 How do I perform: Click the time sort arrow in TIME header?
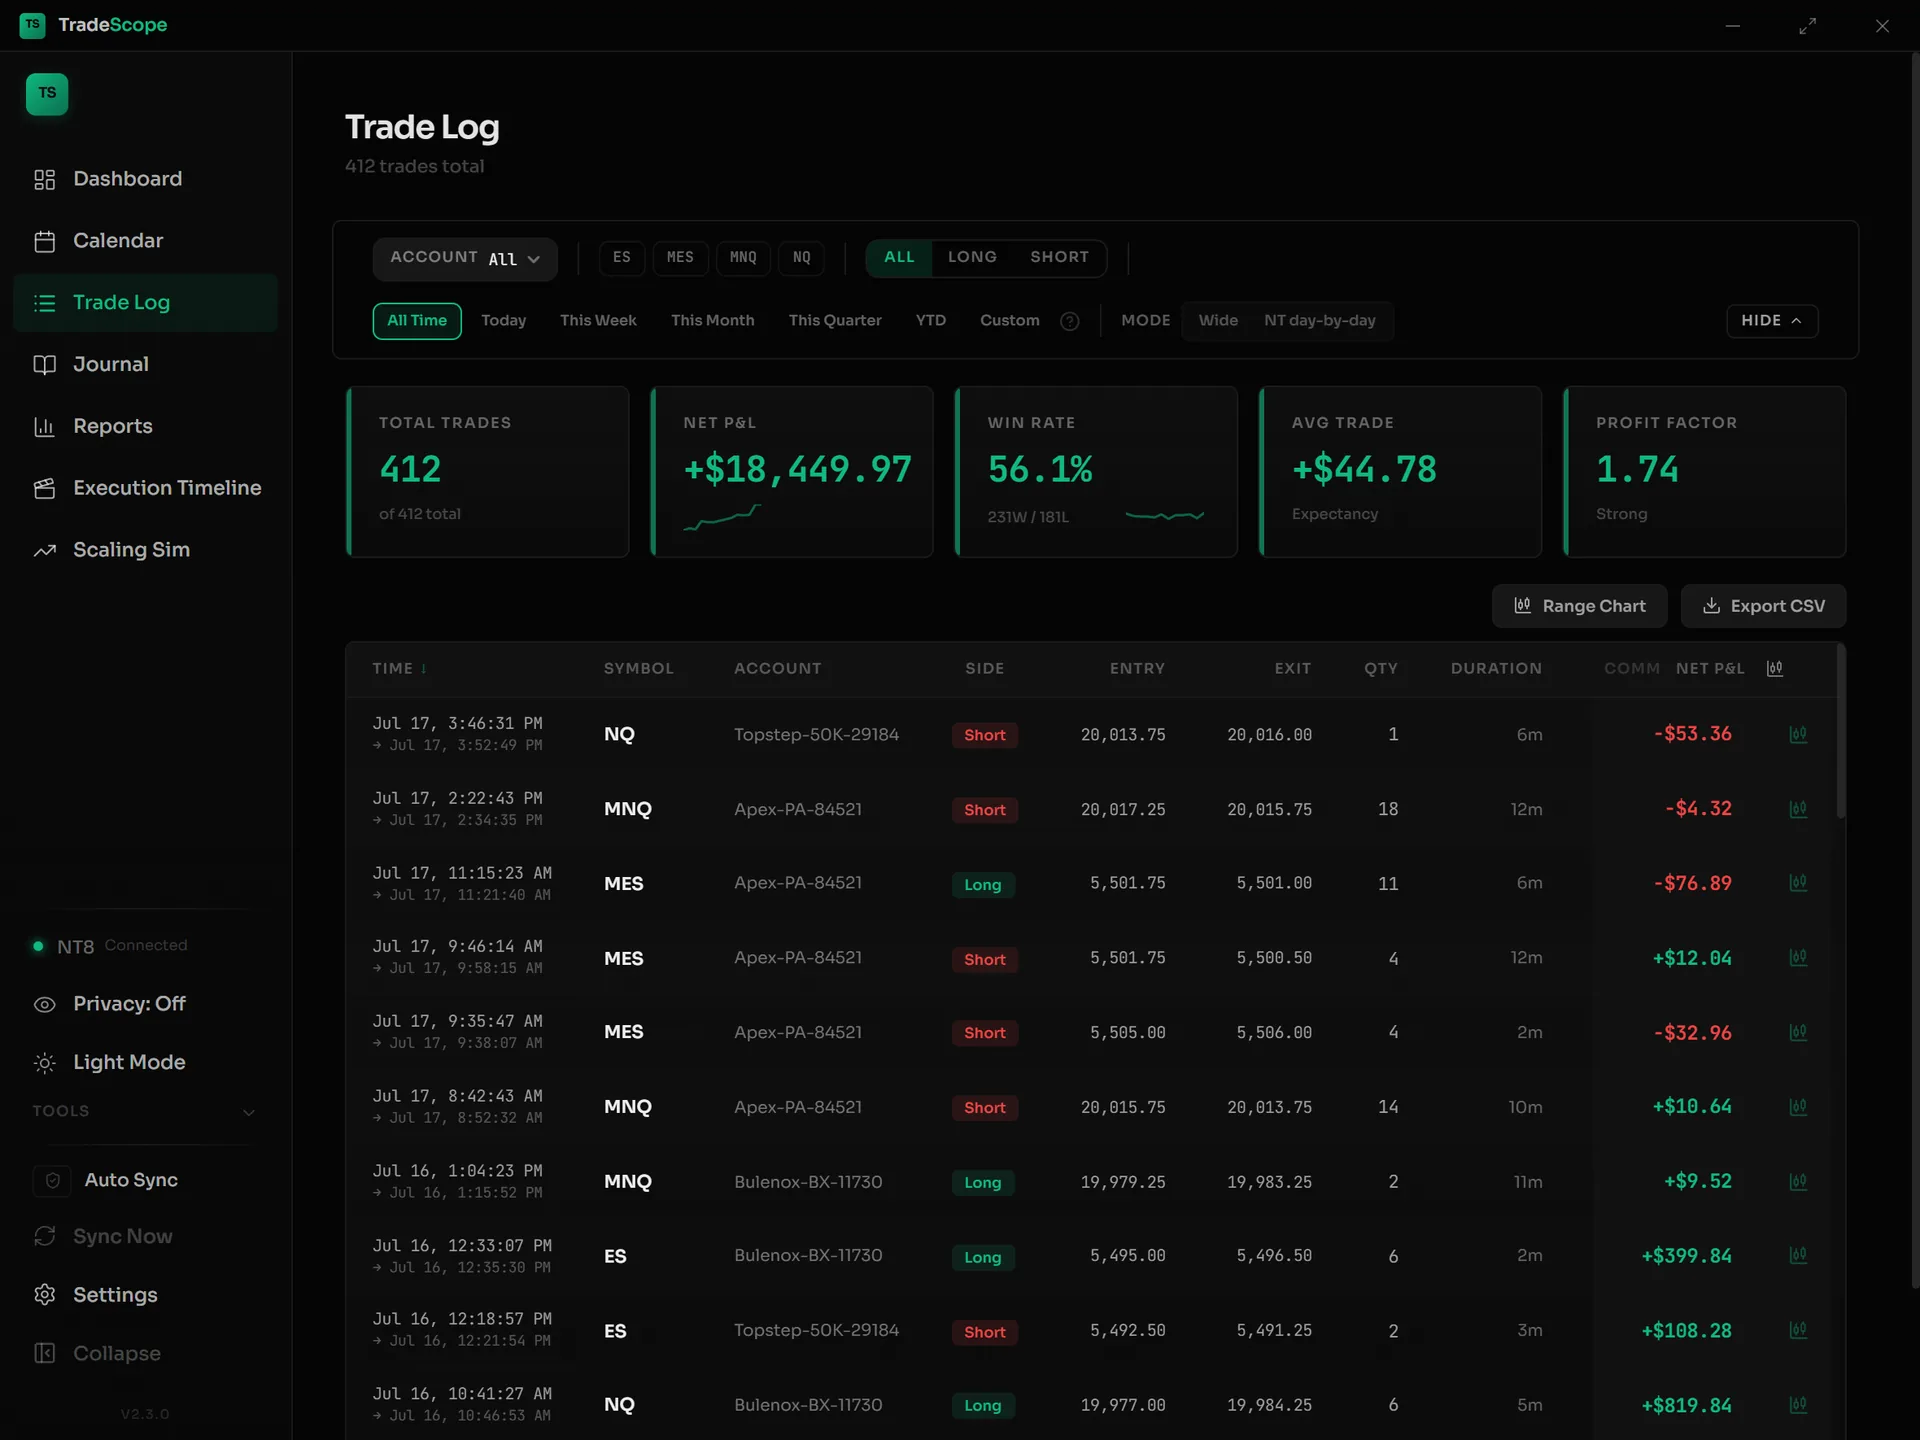pyautogui.click(x=424, y=669)
